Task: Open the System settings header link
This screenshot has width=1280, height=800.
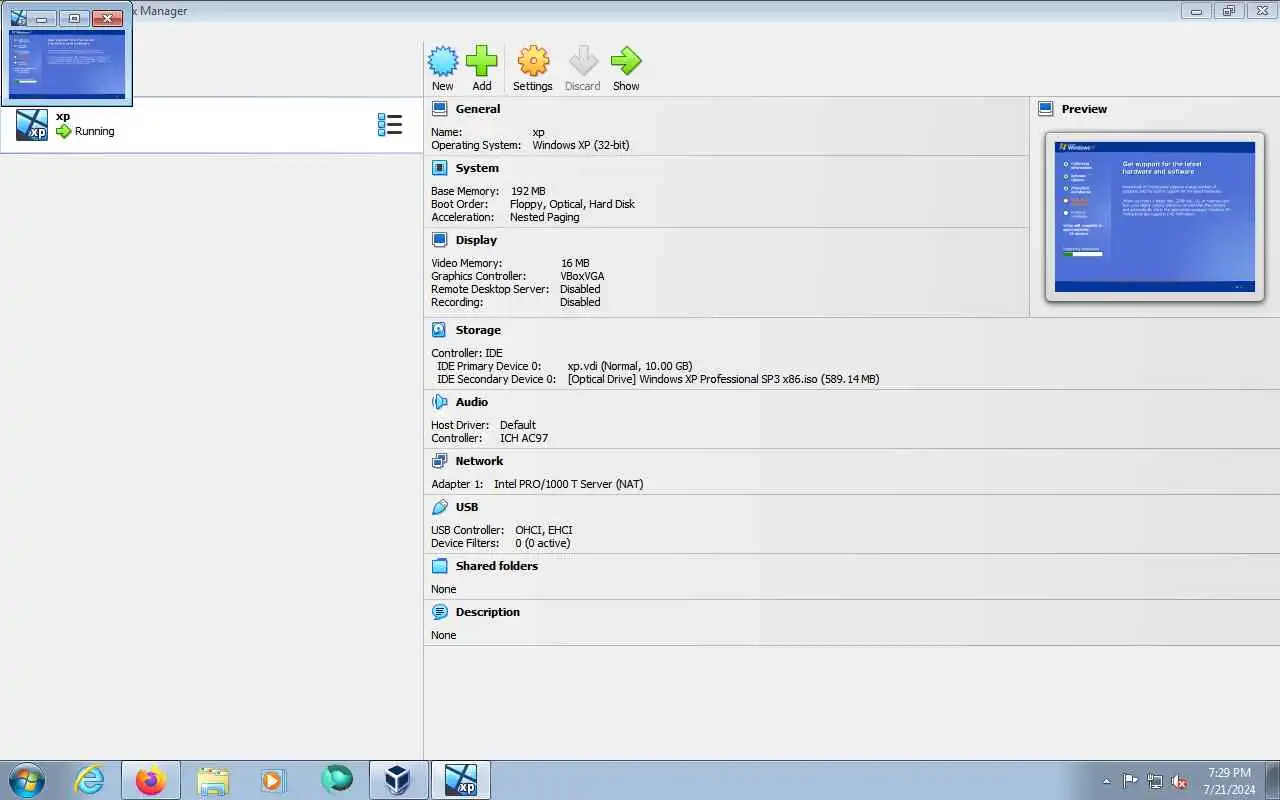Action: 477,168
